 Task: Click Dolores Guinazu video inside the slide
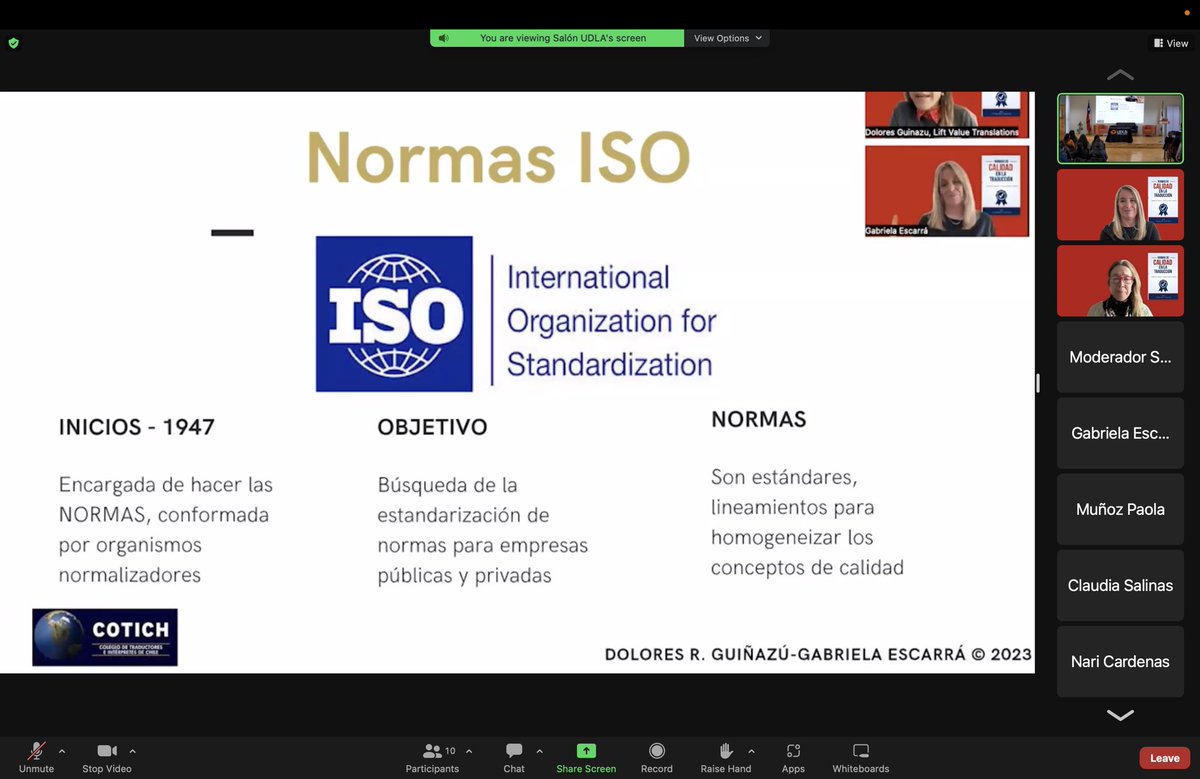coord(946,115)
